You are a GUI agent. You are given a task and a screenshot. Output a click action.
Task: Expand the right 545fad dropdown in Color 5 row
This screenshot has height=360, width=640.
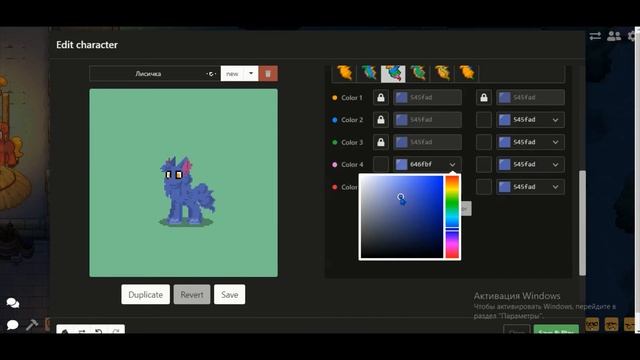[x=555, y=187]
